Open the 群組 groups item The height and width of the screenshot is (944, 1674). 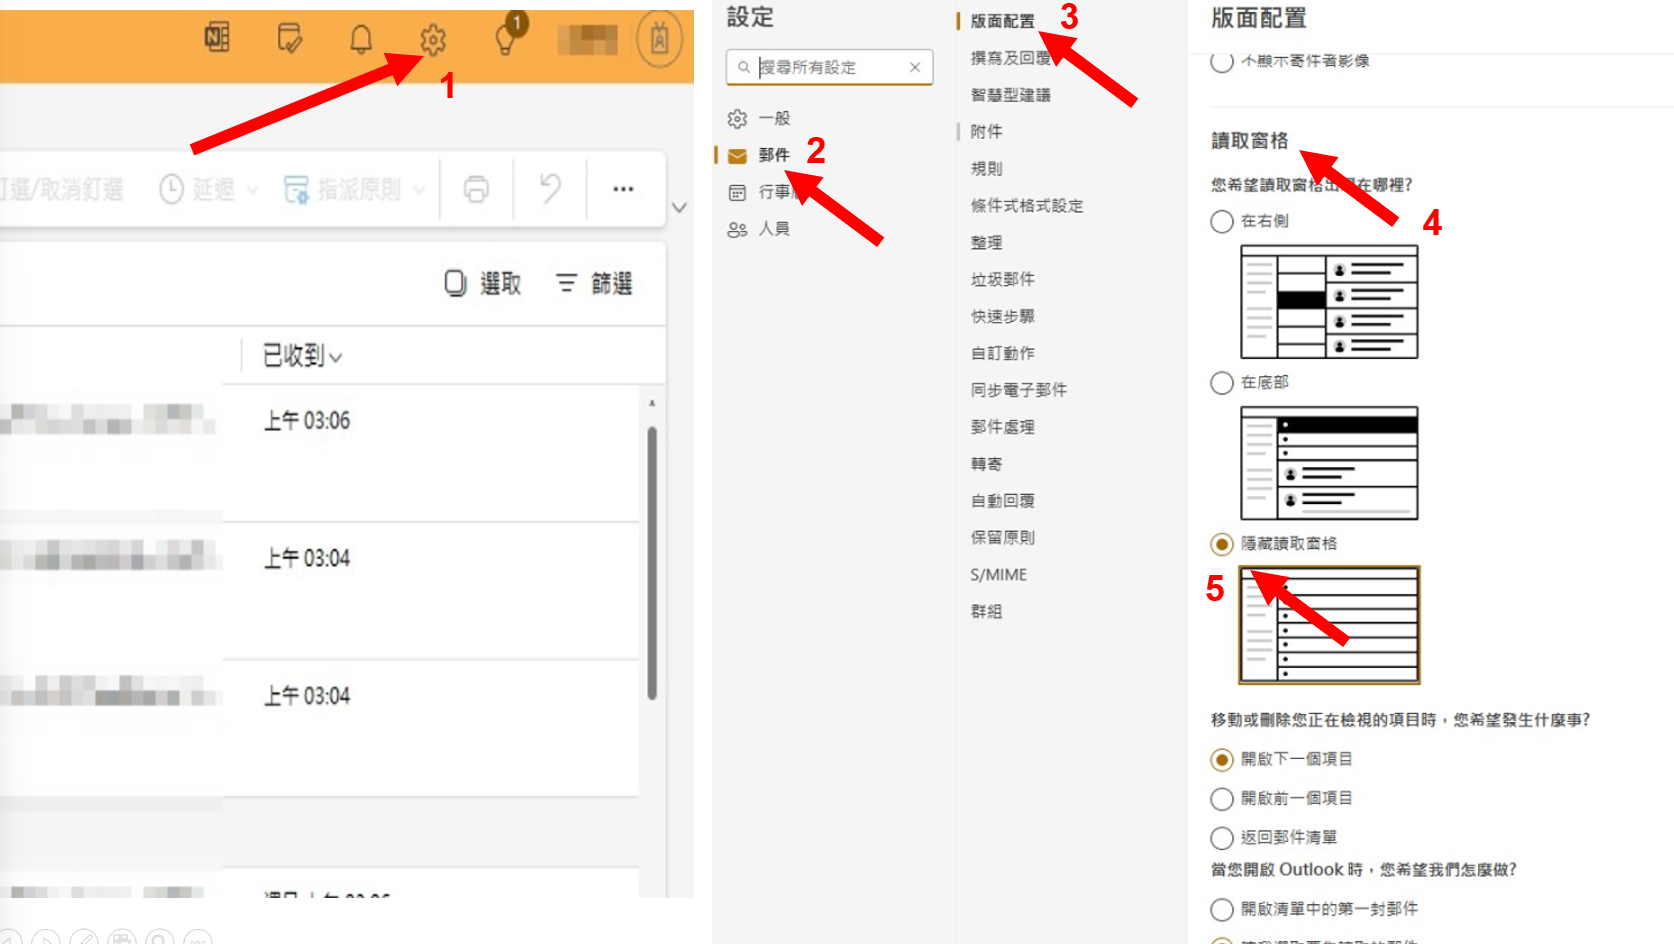[x=986, y=611]
